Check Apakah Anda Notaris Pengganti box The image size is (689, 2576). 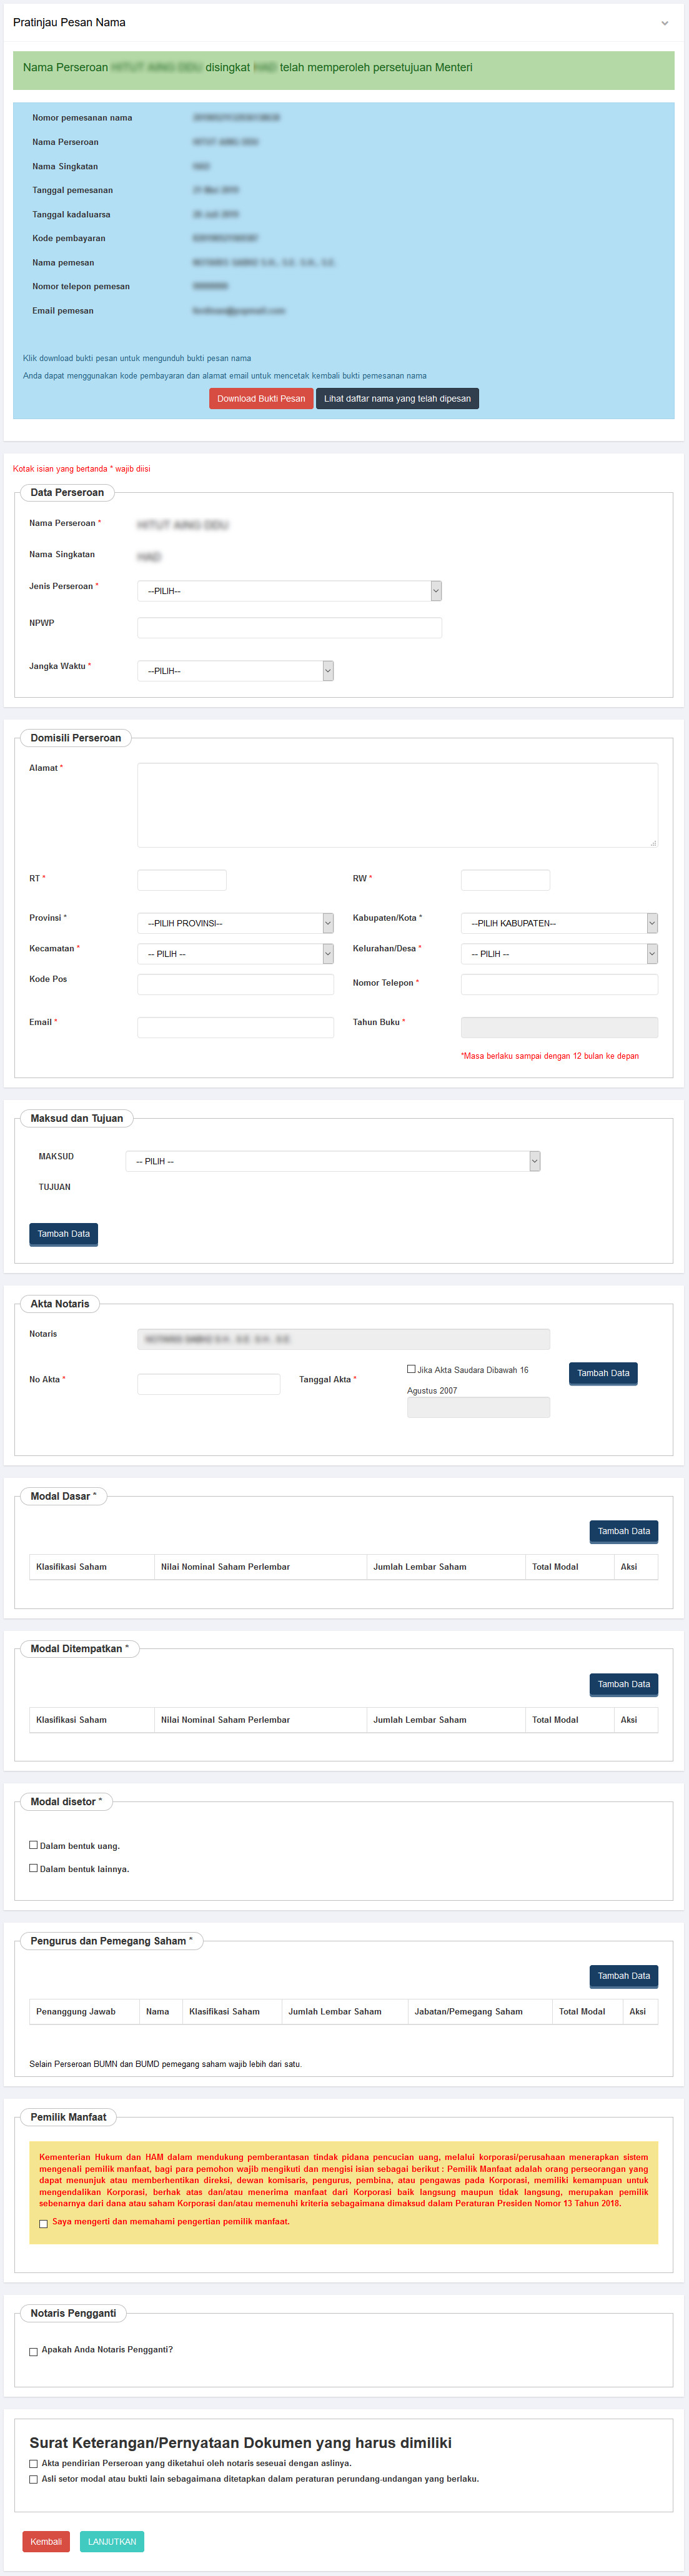click(34, 2352)
